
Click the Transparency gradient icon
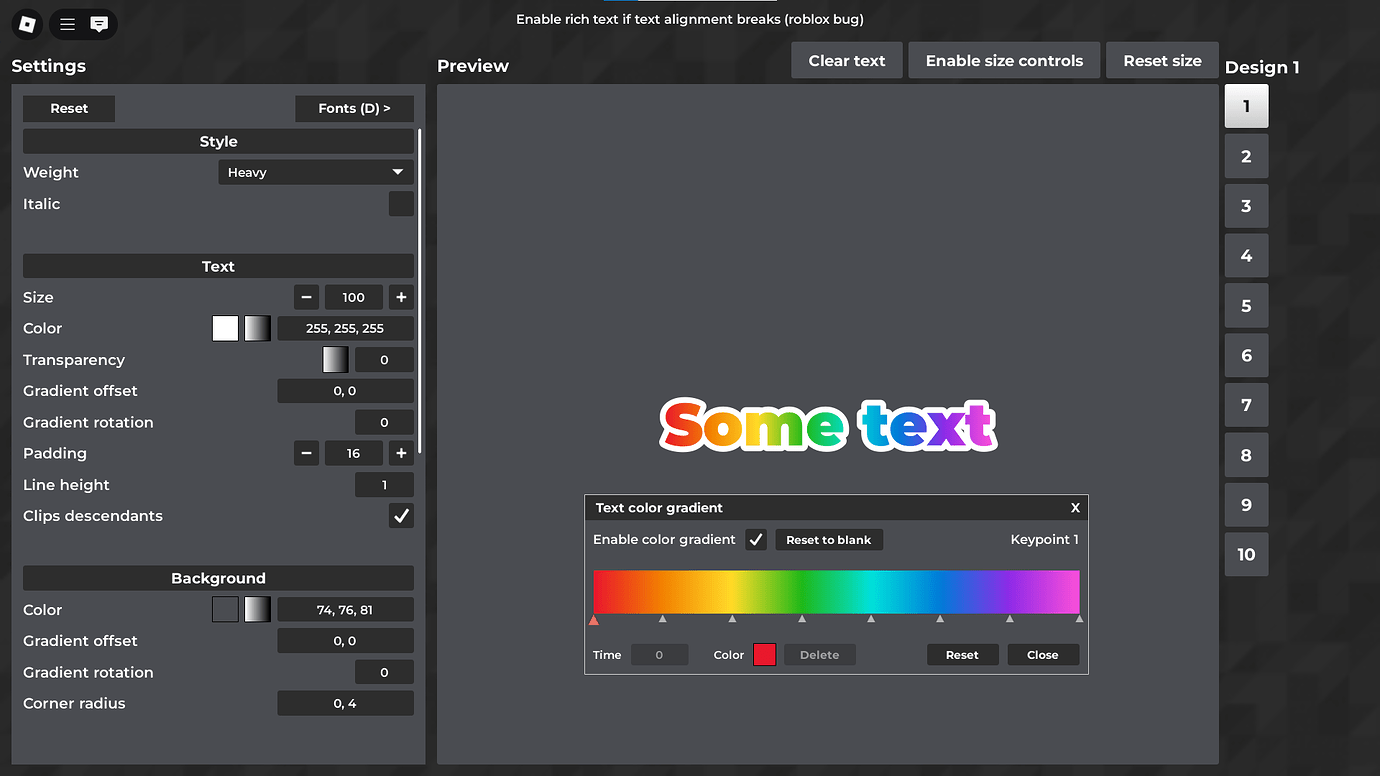coord(333,359)
